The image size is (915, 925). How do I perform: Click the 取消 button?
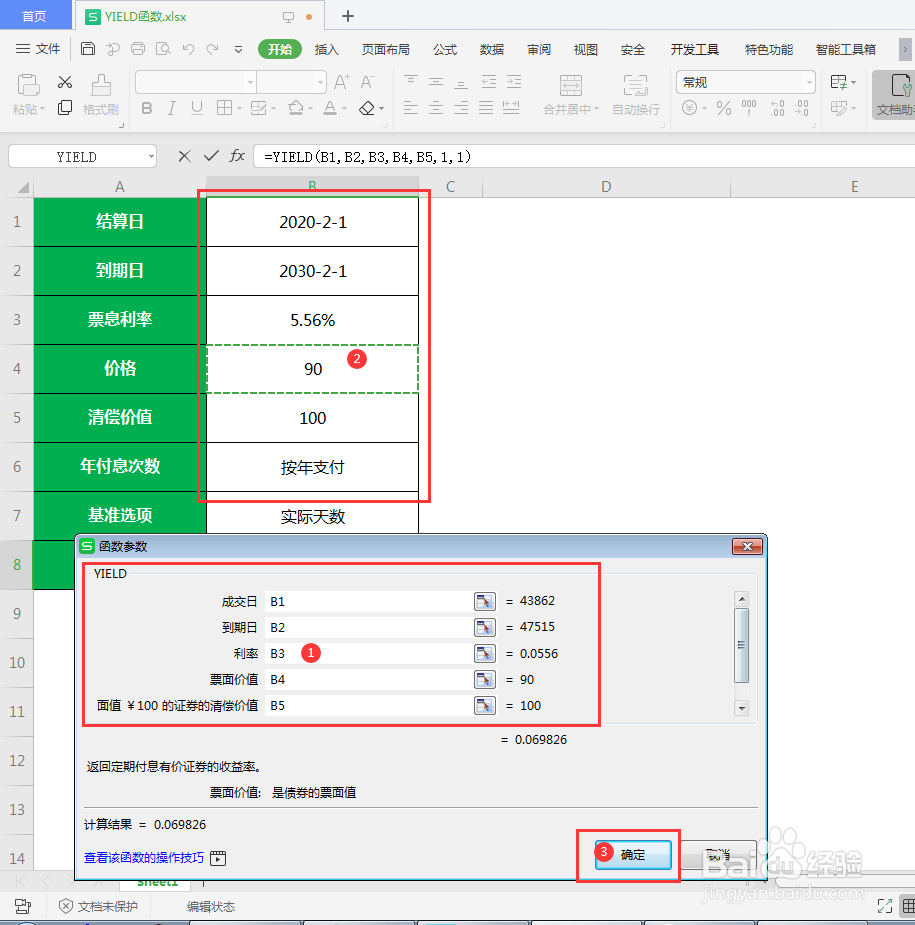[x=718, y=854]
